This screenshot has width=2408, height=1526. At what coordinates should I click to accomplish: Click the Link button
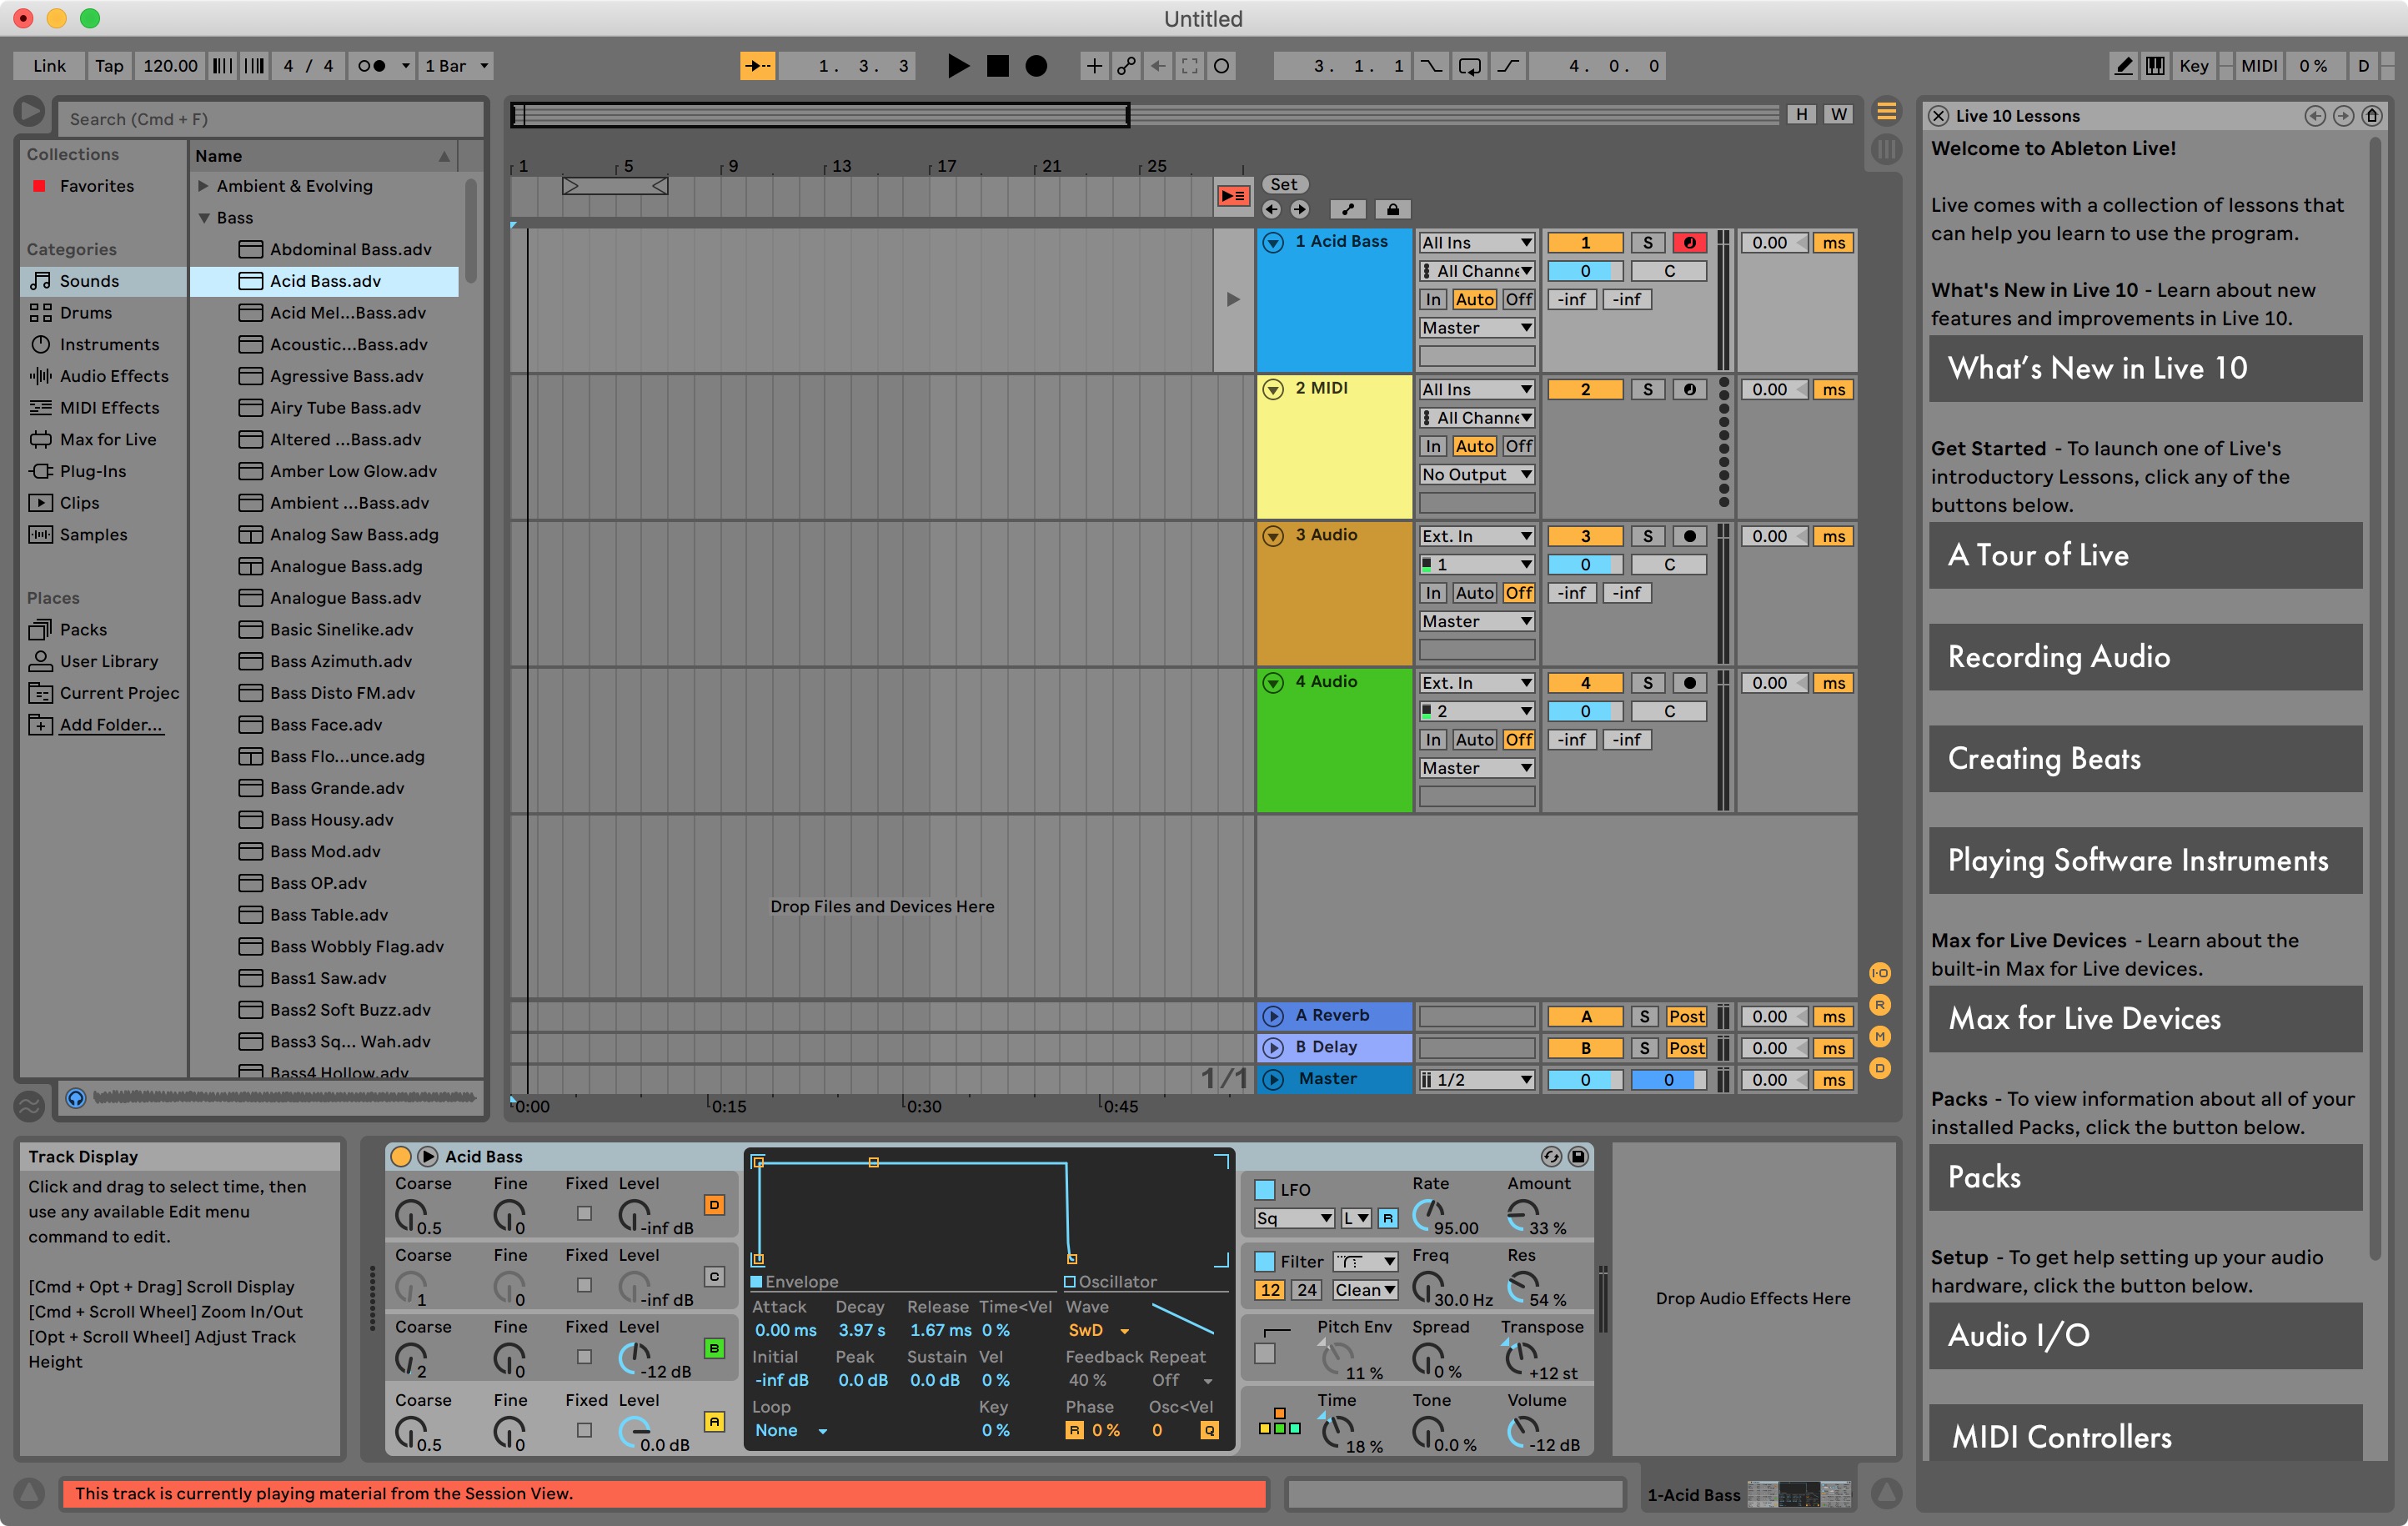click(x=49, y=66)
